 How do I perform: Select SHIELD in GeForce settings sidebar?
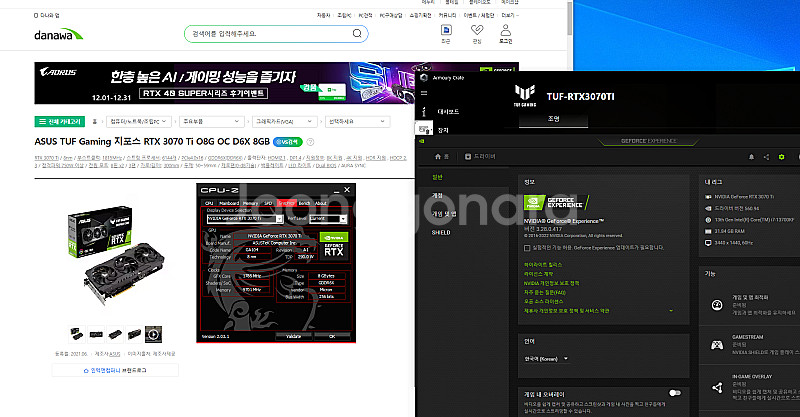pyautogui.click(x=441, y=232)
